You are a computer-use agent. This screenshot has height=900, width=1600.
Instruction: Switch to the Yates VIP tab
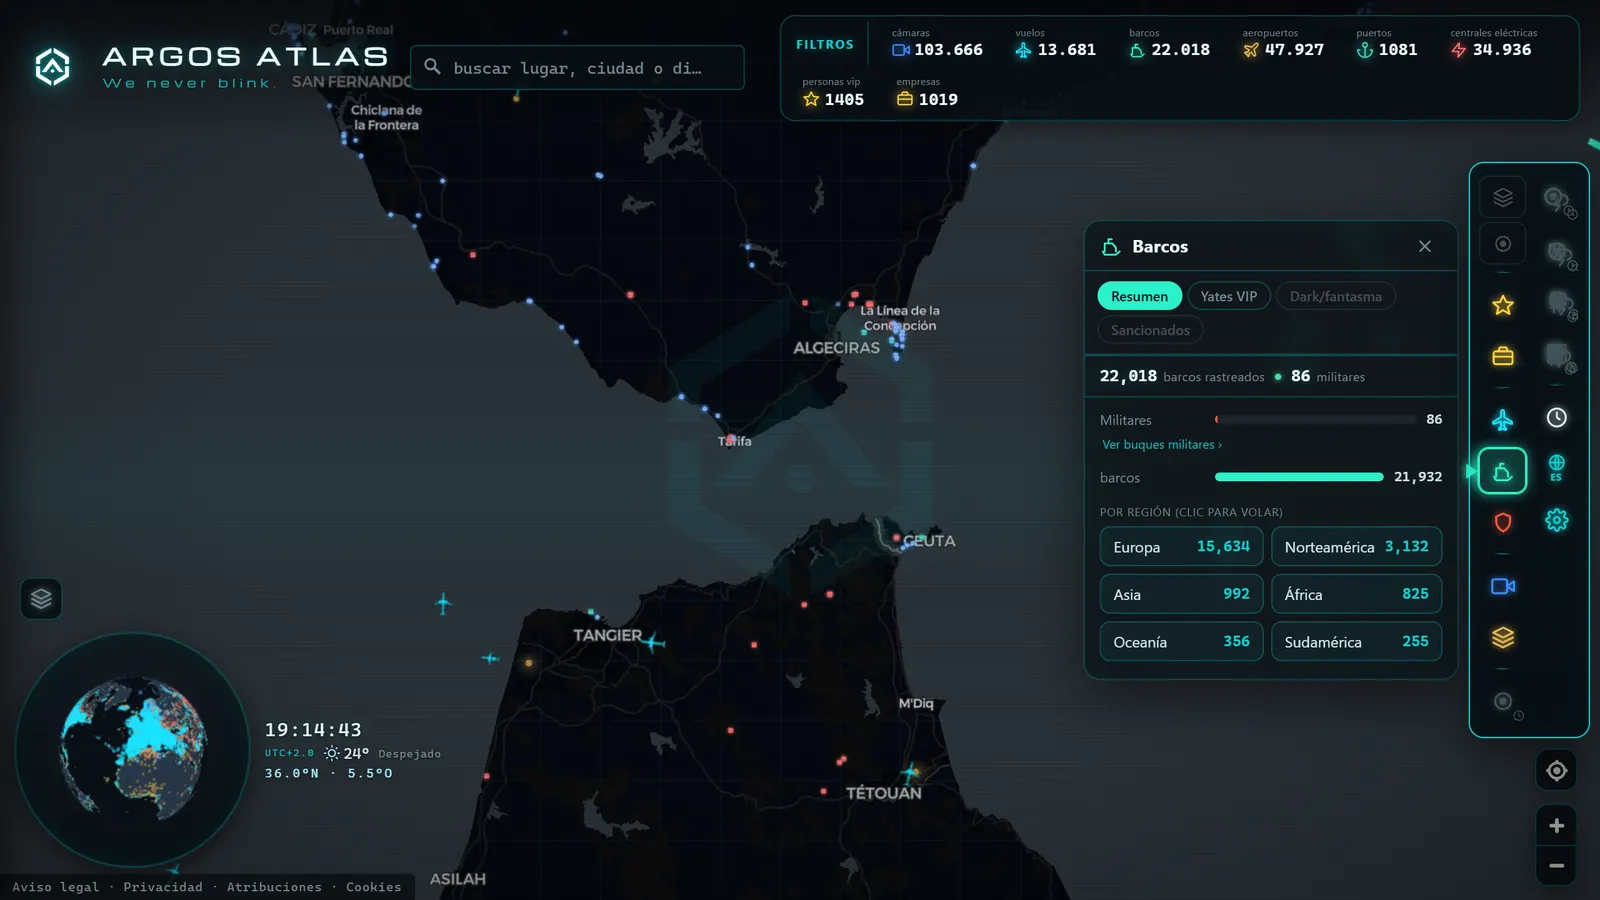[1229, 296]
